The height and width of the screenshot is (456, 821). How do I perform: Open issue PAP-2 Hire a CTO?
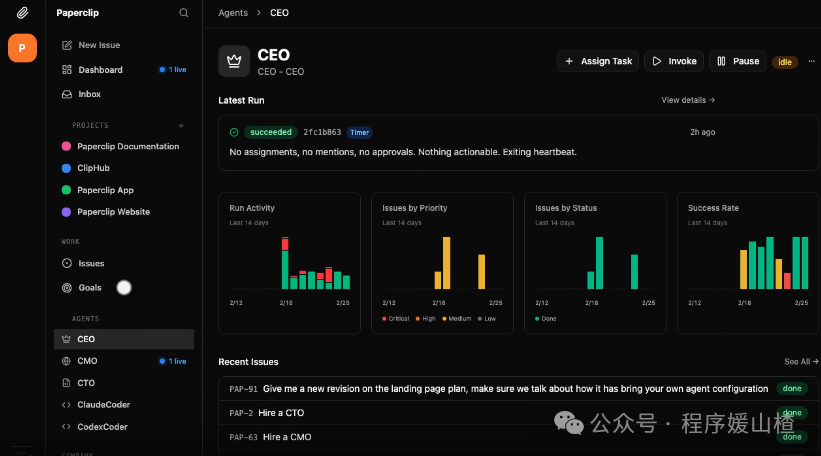tap(518, 413)
